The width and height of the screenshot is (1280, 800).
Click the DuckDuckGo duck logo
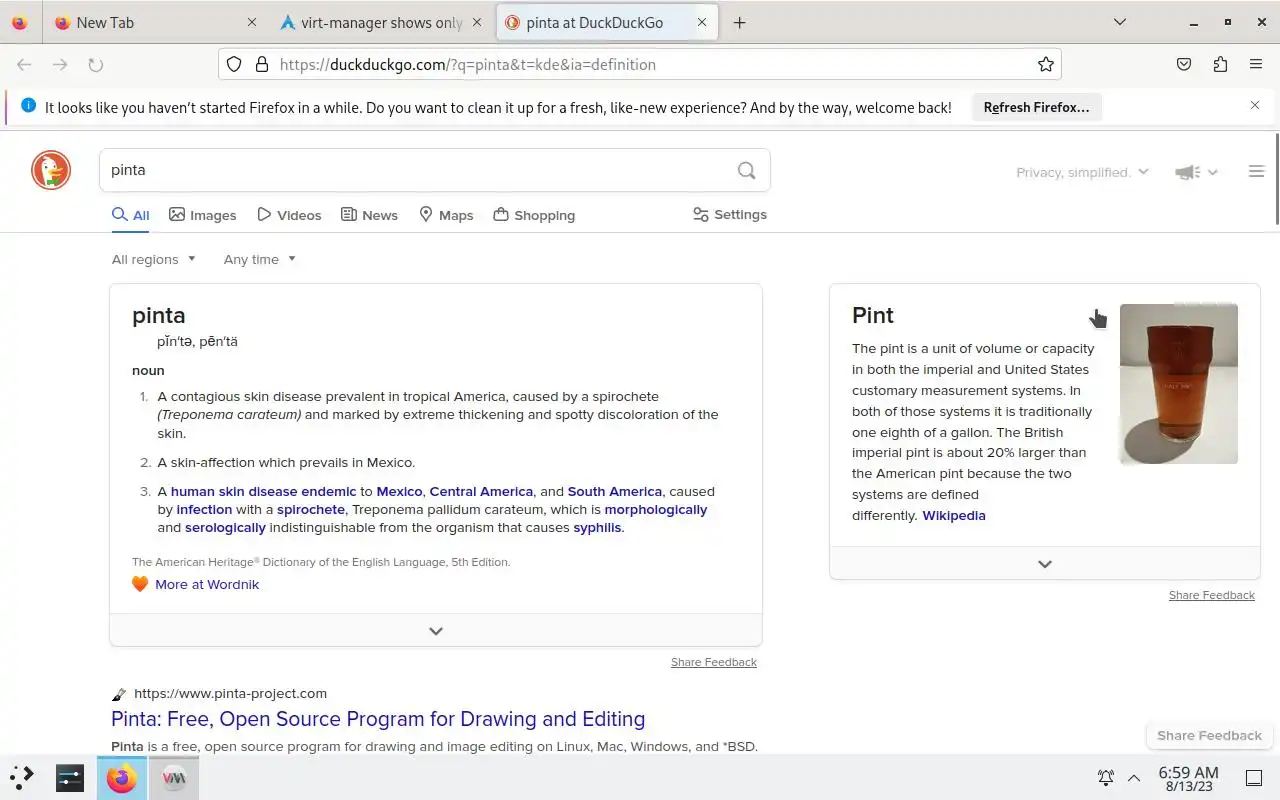51,170
